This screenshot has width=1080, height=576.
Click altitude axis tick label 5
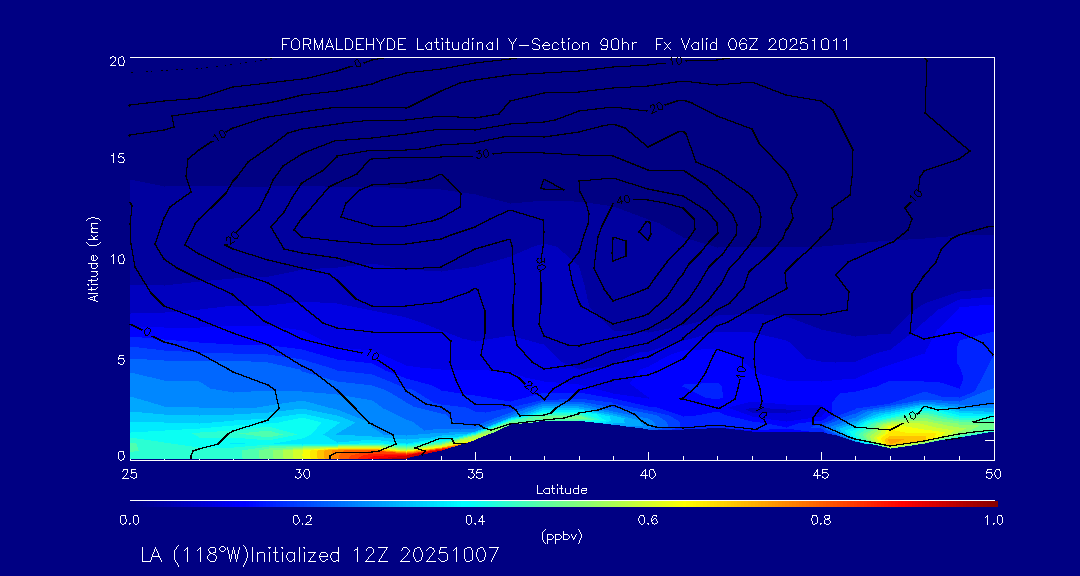pos(121,360)
